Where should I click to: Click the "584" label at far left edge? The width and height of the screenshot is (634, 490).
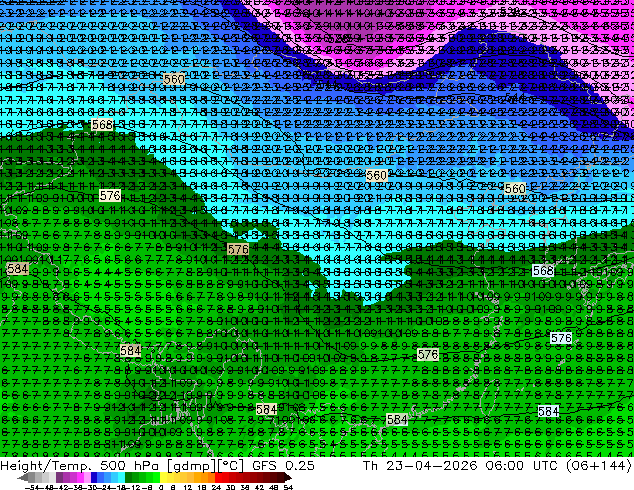(17, 268)
